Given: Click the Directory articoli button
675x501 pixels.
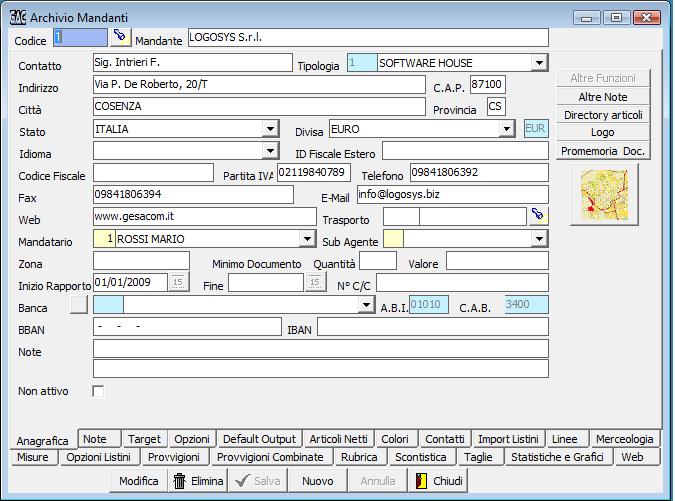Looking at the screenshot, I should (x=603, y=115).
